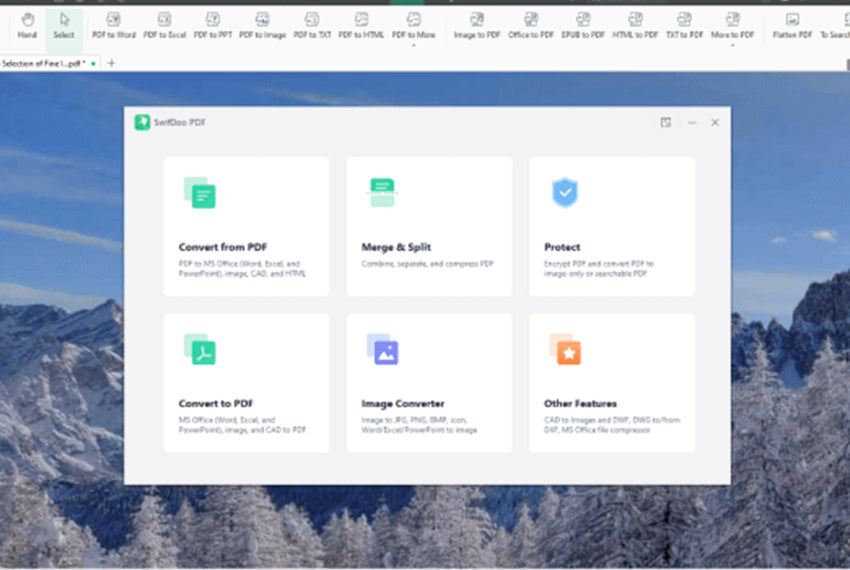Expand the PDF to More dropdown
The image size is (850, 570).
coord(413,27)
